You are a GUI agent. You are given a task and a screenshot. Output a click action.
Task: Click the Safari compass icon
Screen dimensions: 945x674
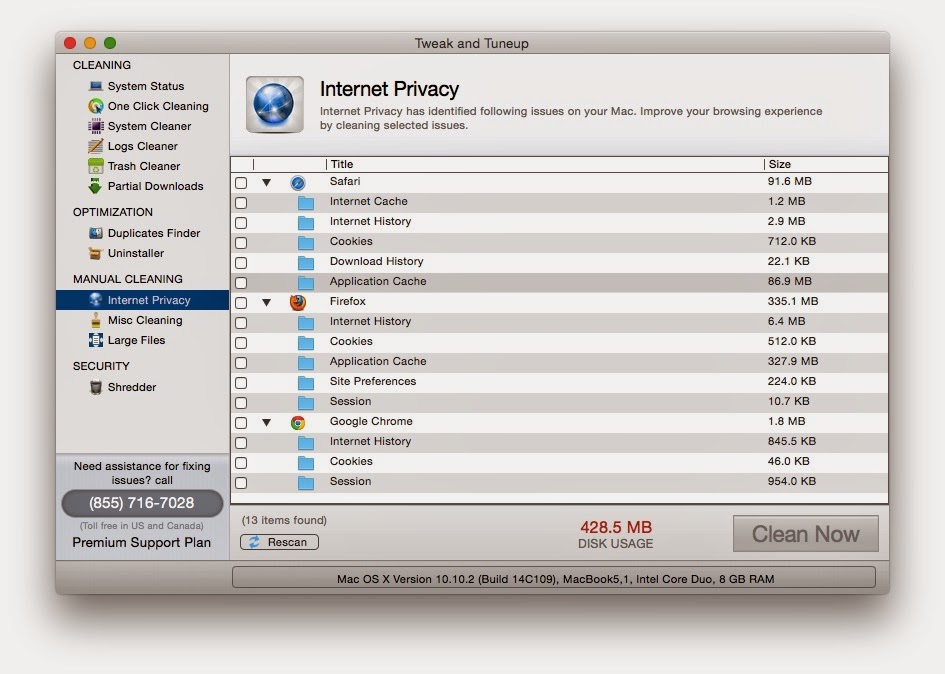point(298,183)
